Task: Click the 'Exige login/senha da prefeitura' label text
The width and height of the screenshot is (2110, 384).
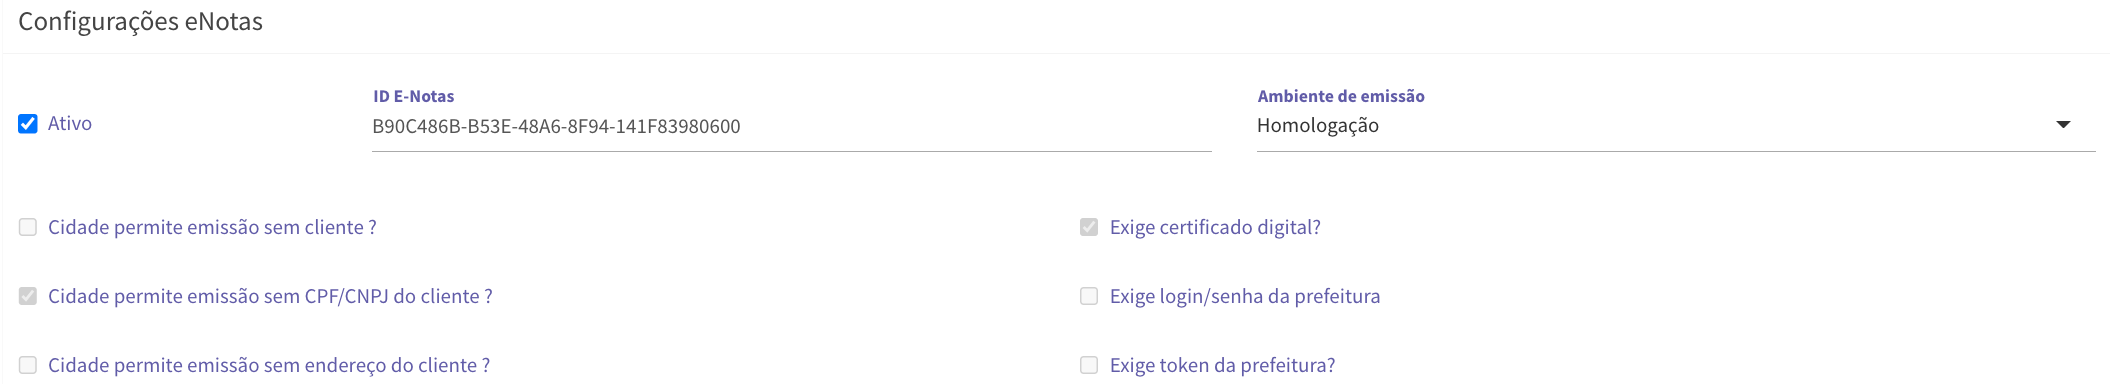Action: [1245, 296]
